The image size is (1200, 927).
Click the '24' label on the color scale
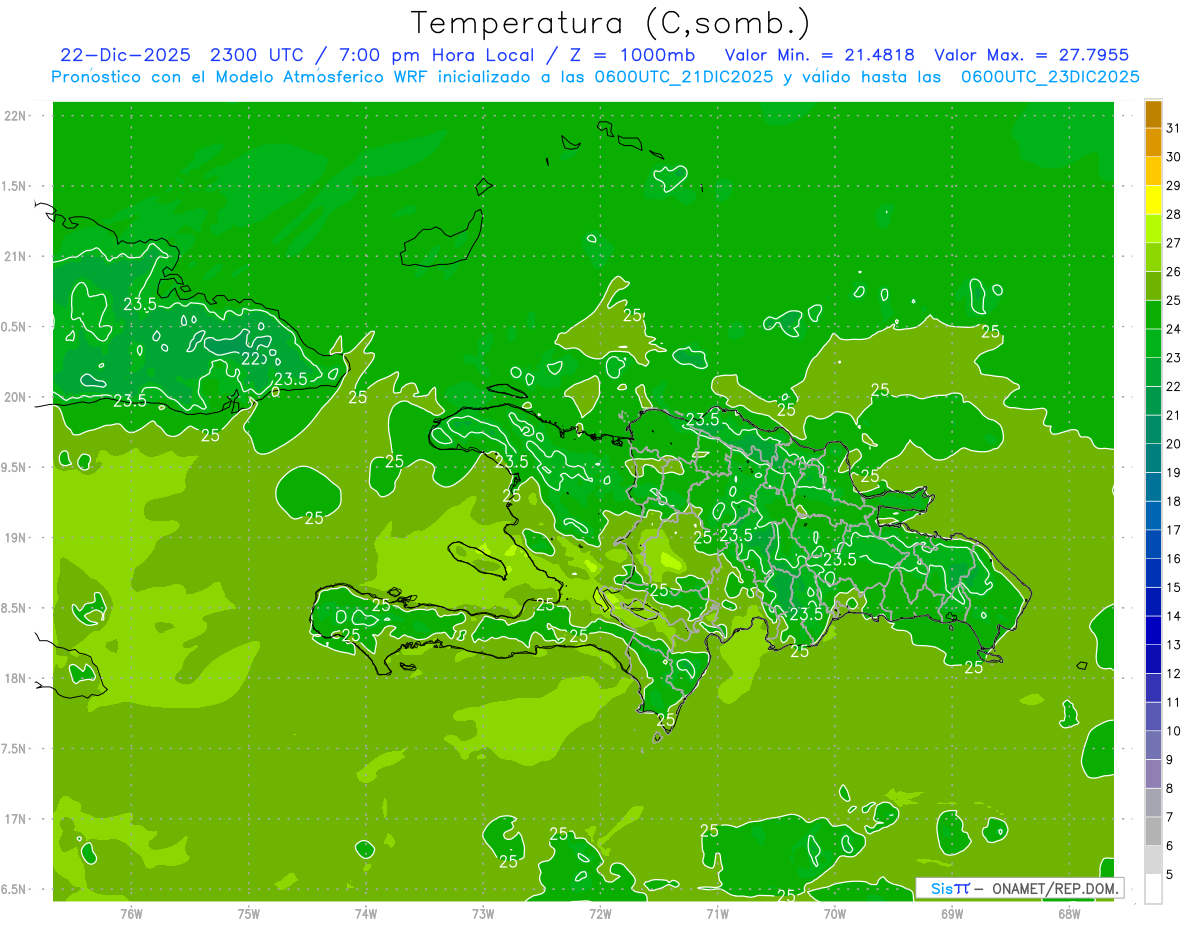[x=1174, y=329]
